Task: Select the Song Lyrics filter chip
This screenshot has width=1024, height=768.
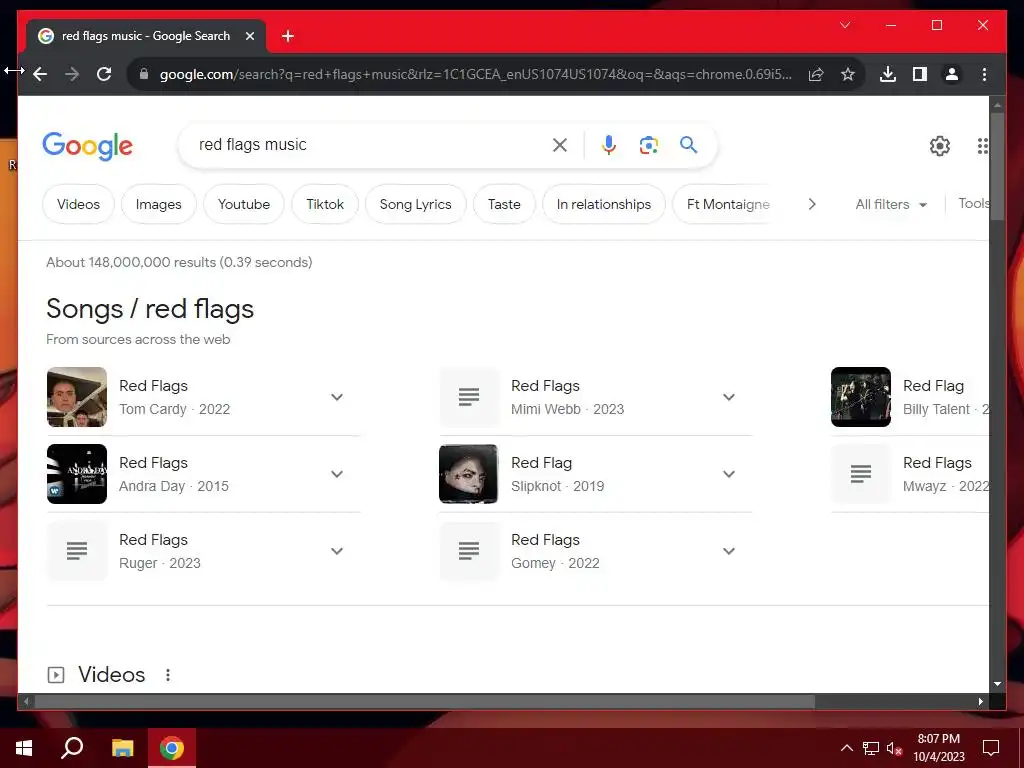Action: [415, 204]
